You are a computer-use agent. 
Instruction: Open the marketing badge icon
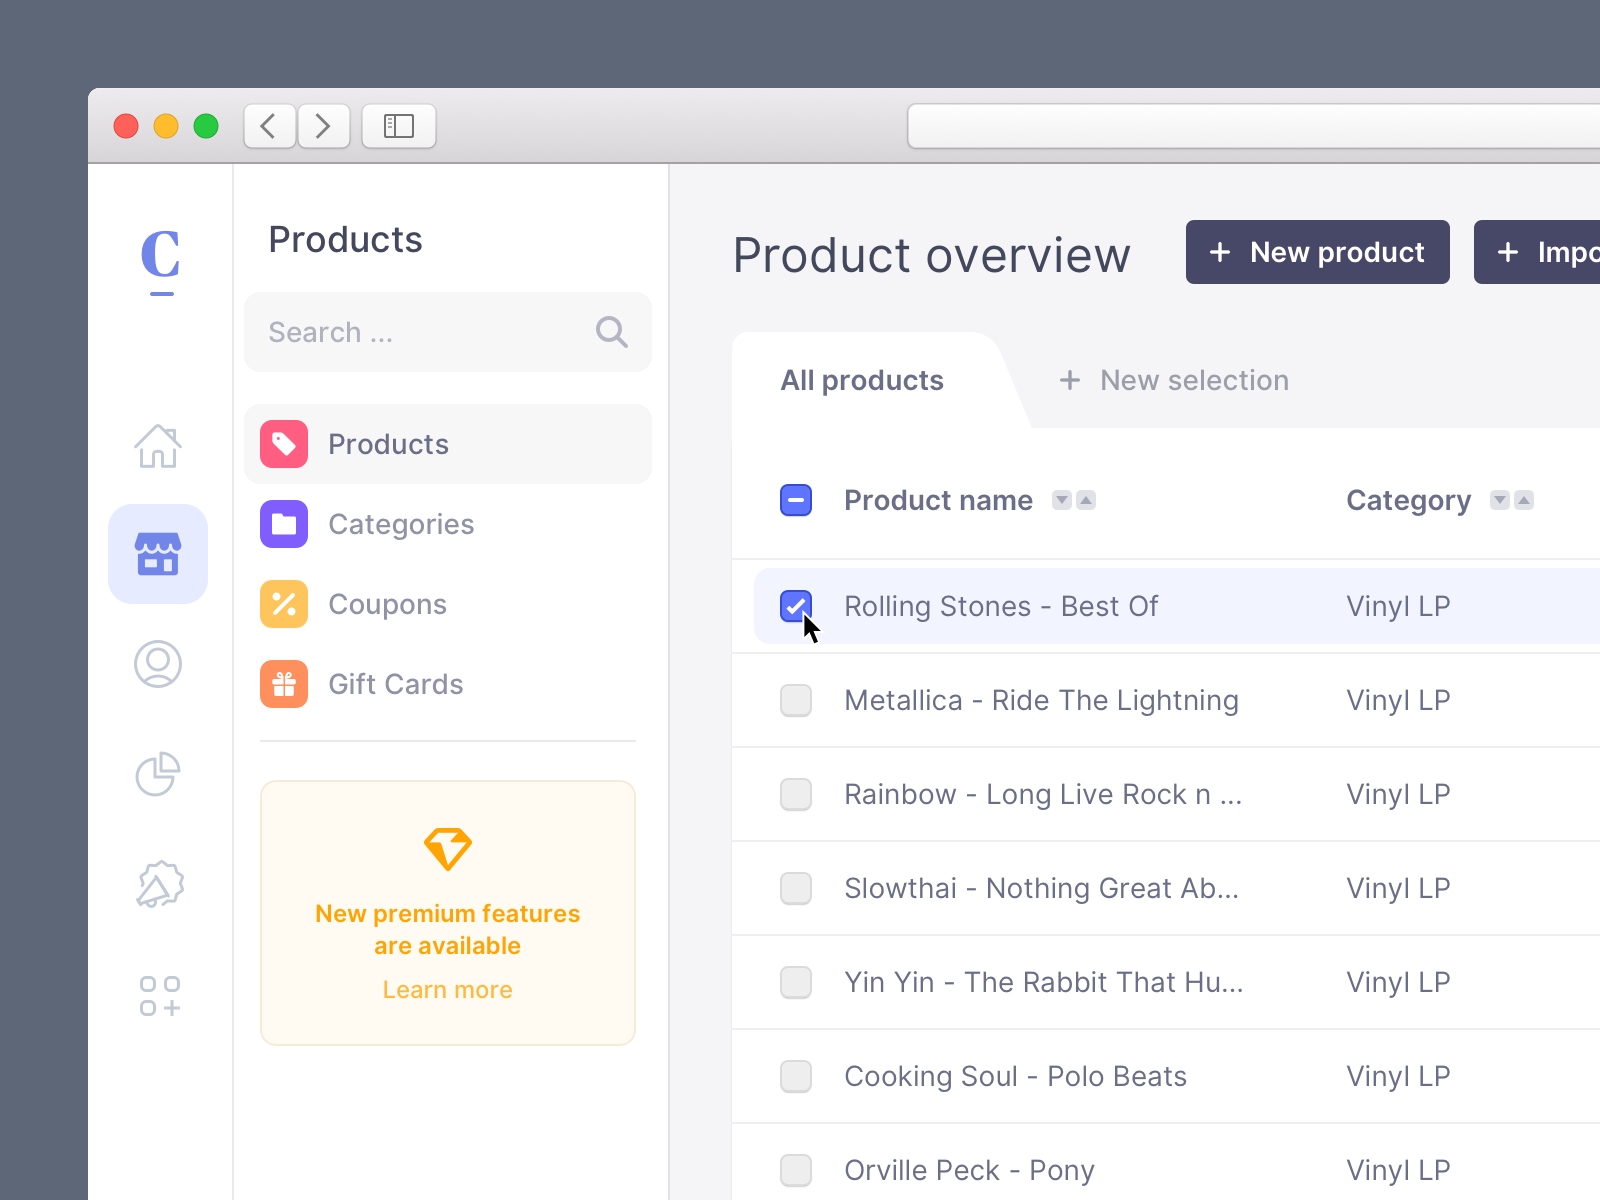click(159, 884)
